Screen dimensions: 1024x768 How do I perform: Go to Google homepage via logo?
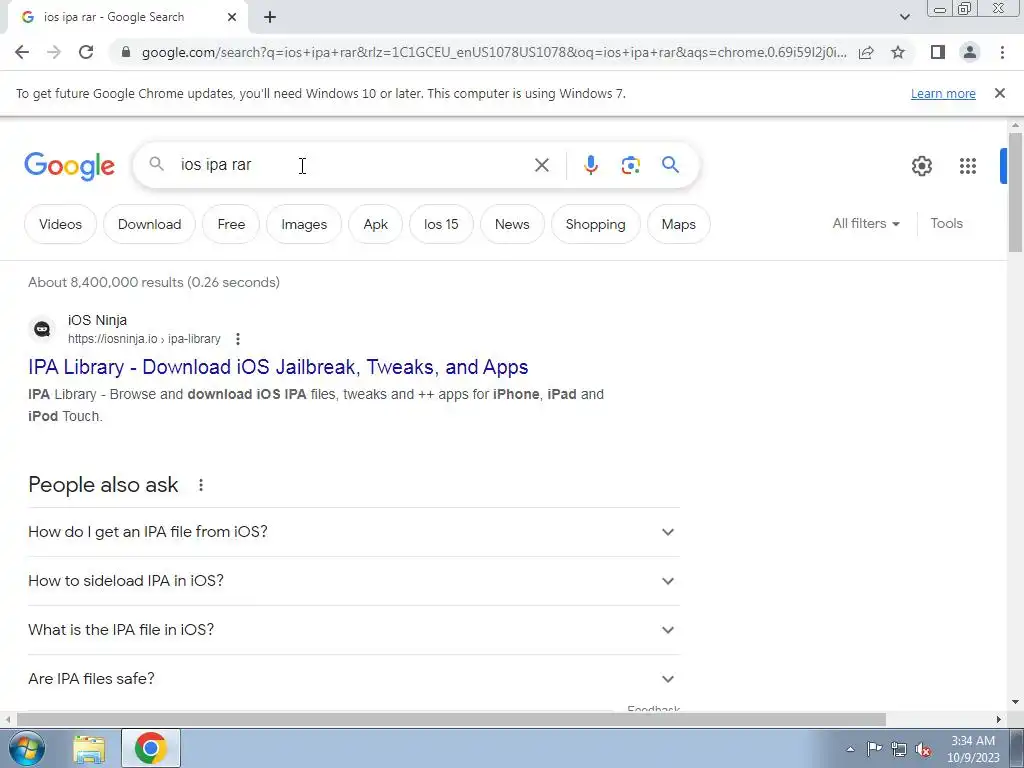[x=69, y=166]
